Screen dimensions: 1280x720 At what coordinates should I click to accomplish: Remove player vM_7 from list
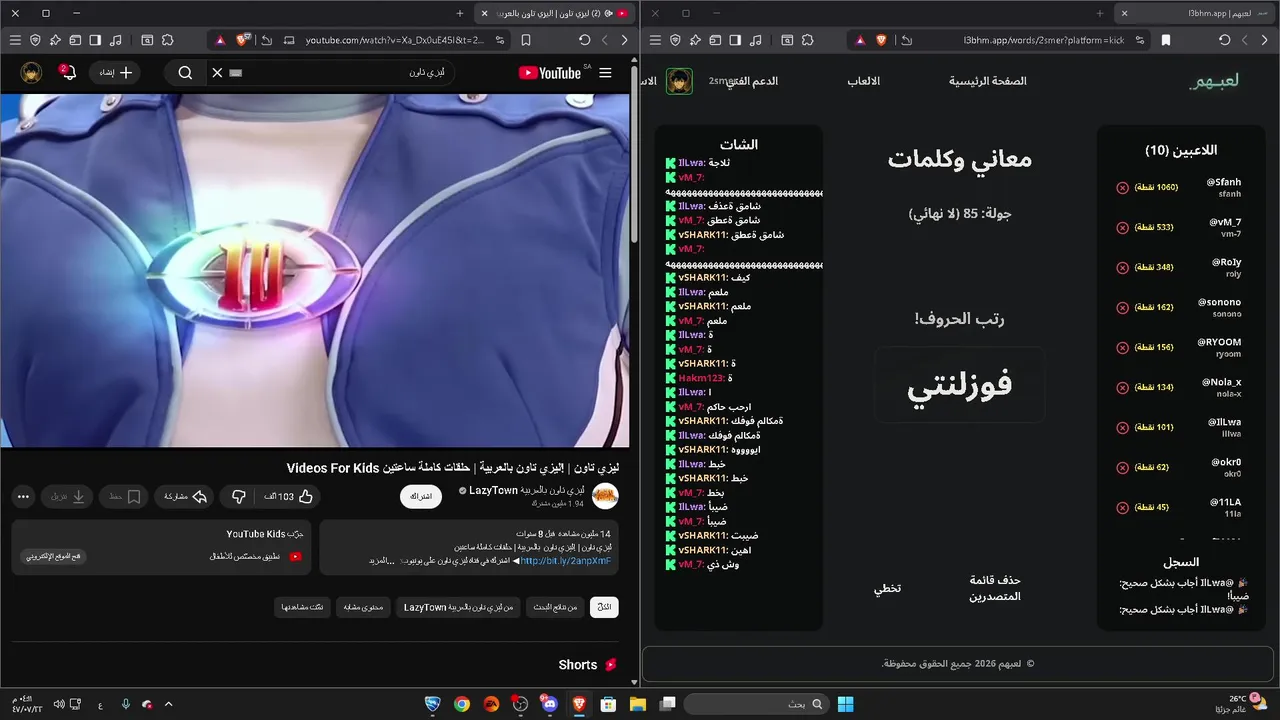click(x=1122, y=228)
